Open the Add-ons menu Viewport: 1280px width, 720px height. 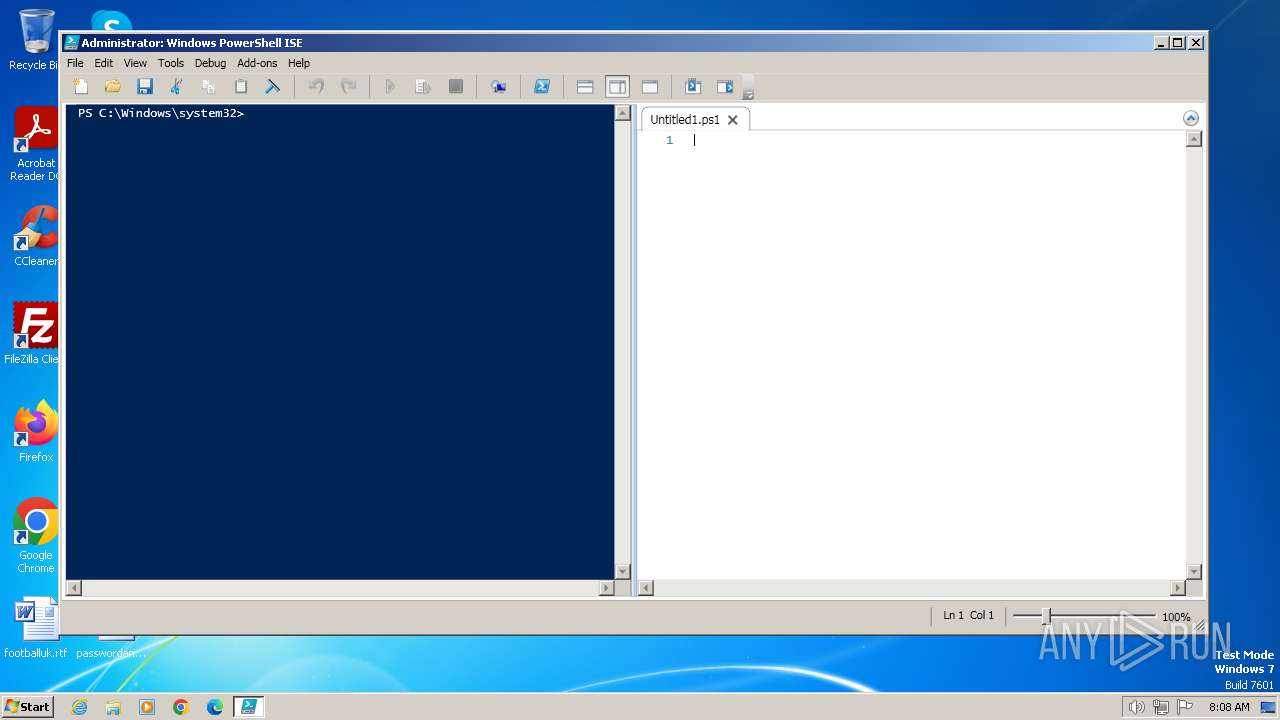coord(257,63)
